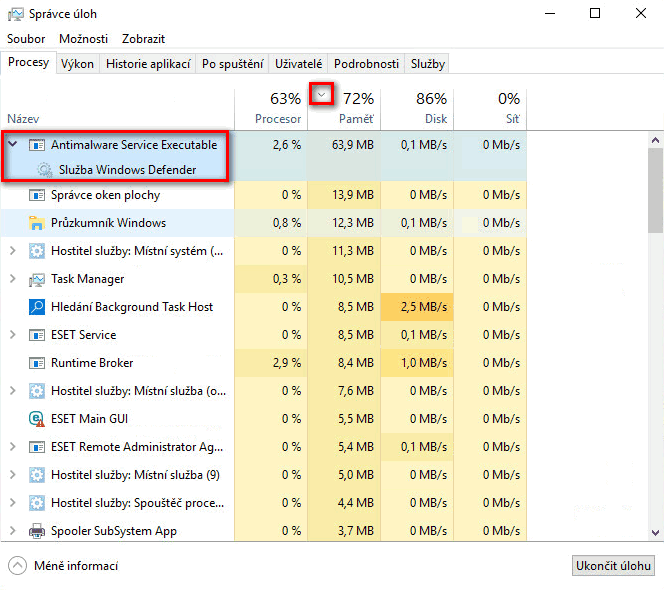Click the vertical scrollbar thumb
664x590 pixels.
click(x=656, y=191)
